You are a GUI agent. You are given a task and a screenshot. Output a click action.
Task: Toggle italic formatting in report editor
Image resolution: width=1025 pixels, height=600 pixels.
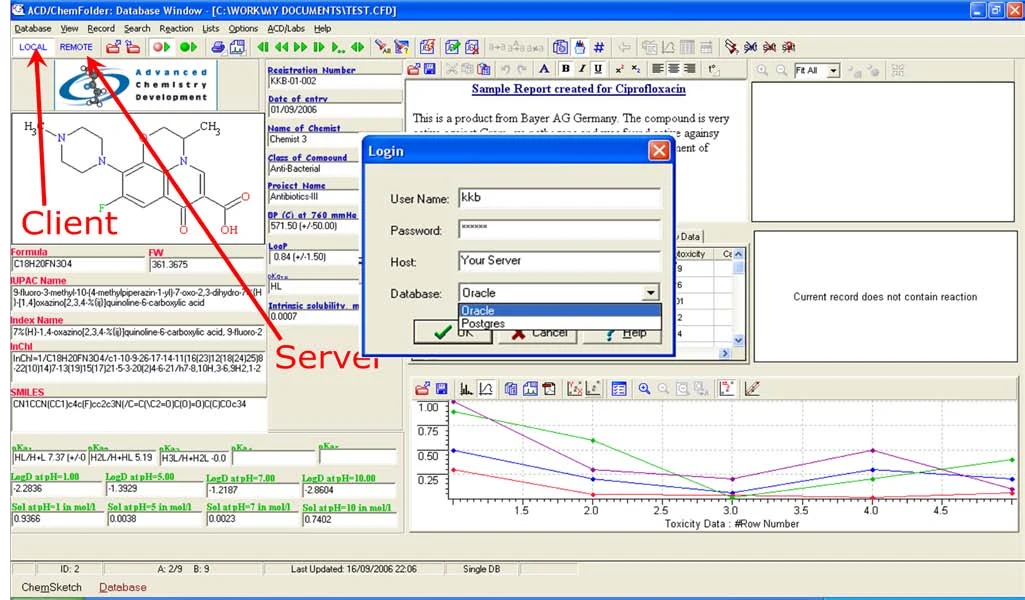(x=581, y=69)
